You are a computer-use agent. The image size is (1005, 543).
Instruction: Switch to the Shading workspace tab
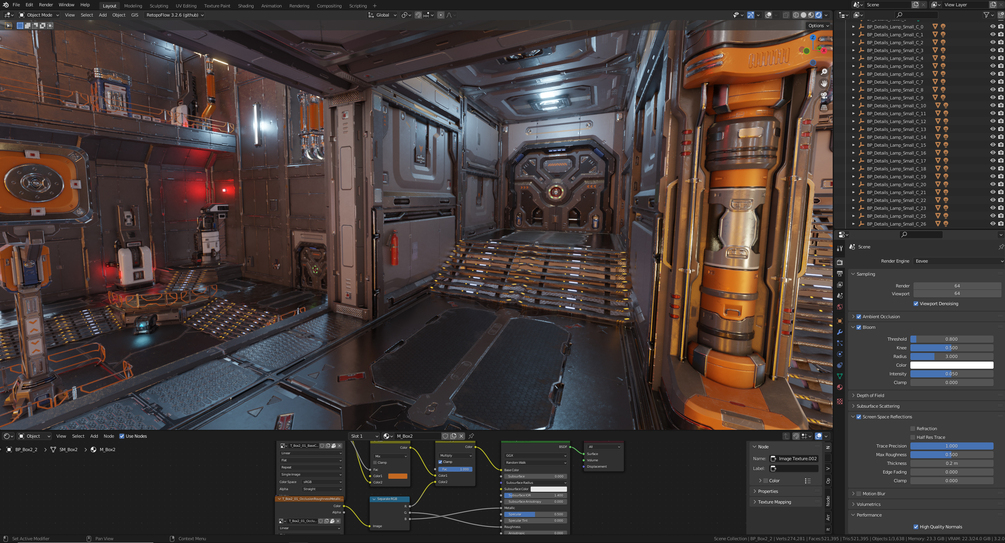pos(245,6)
